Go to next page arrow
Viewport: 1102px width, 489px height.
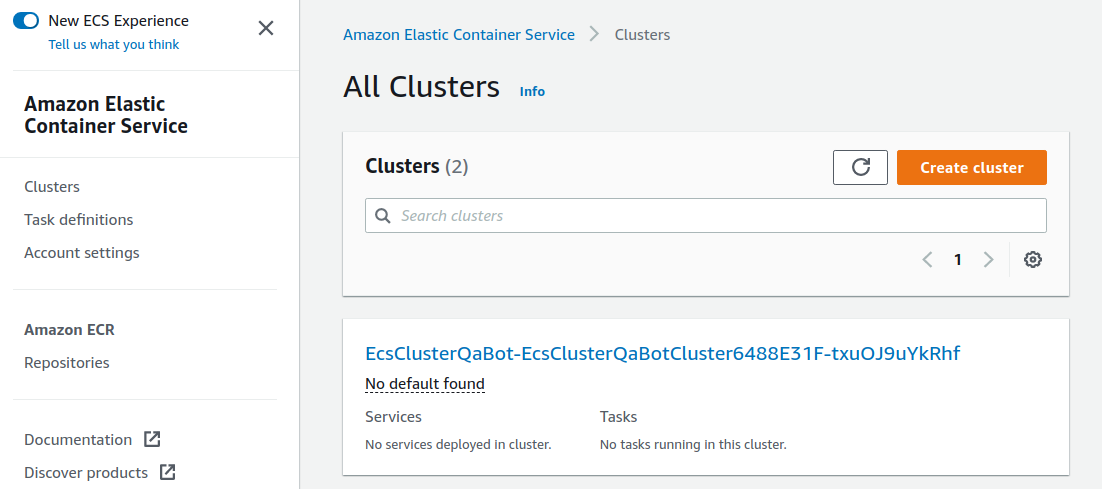[x=988, y=260]
